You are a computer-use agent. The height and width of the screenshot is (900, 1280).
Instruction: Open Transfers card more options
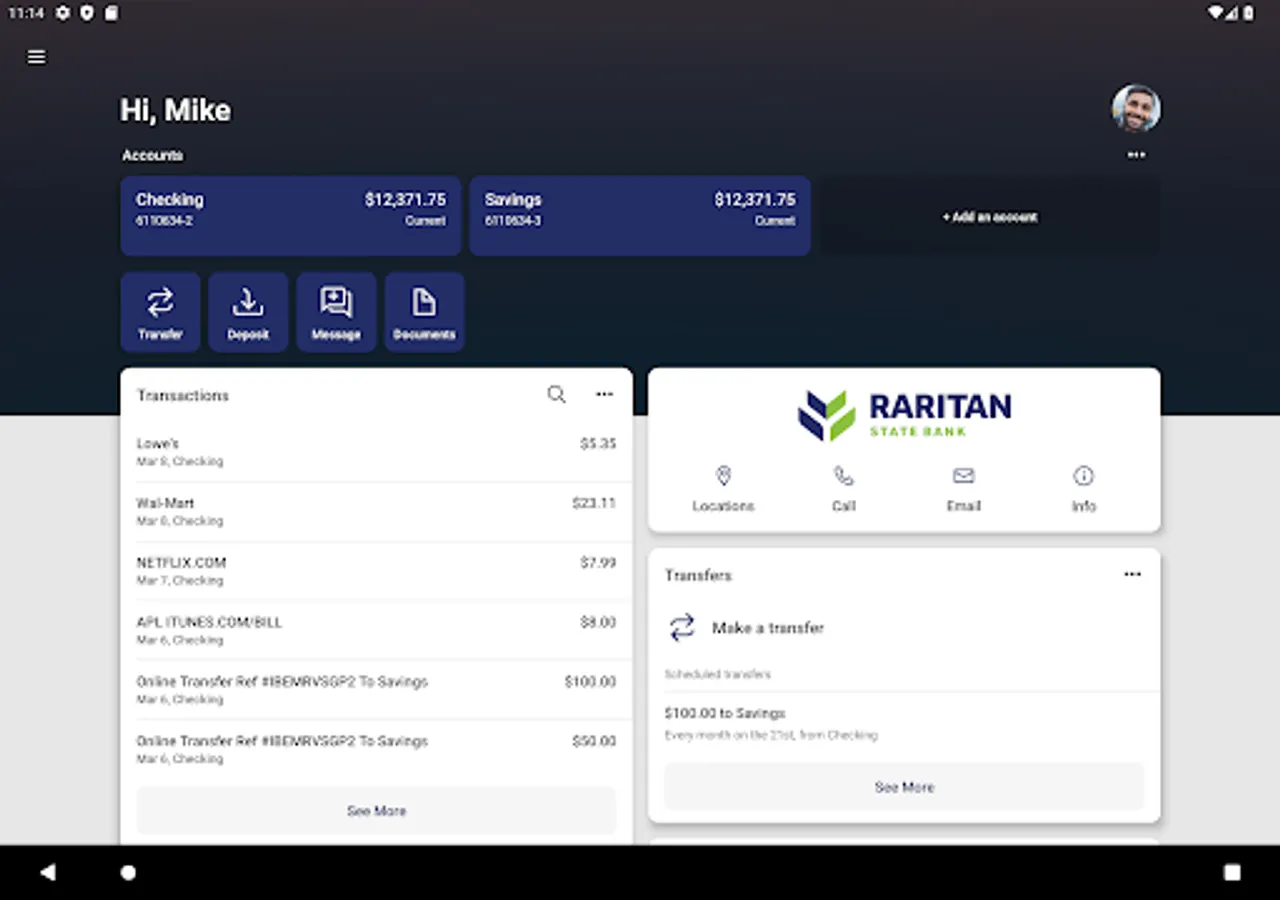pyautogui.click(x=1132, y=575)
